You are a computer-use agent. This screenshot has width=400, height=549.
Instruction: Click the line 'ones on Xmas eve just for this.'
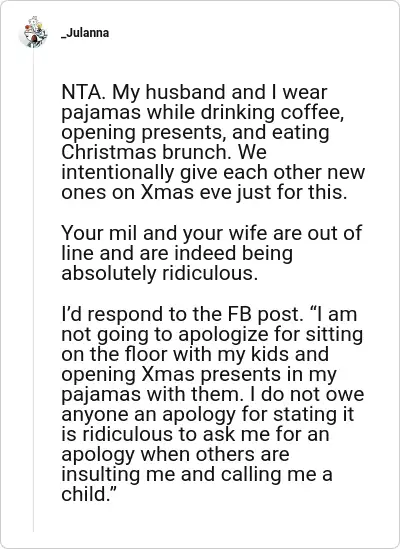tap(204, 192)
